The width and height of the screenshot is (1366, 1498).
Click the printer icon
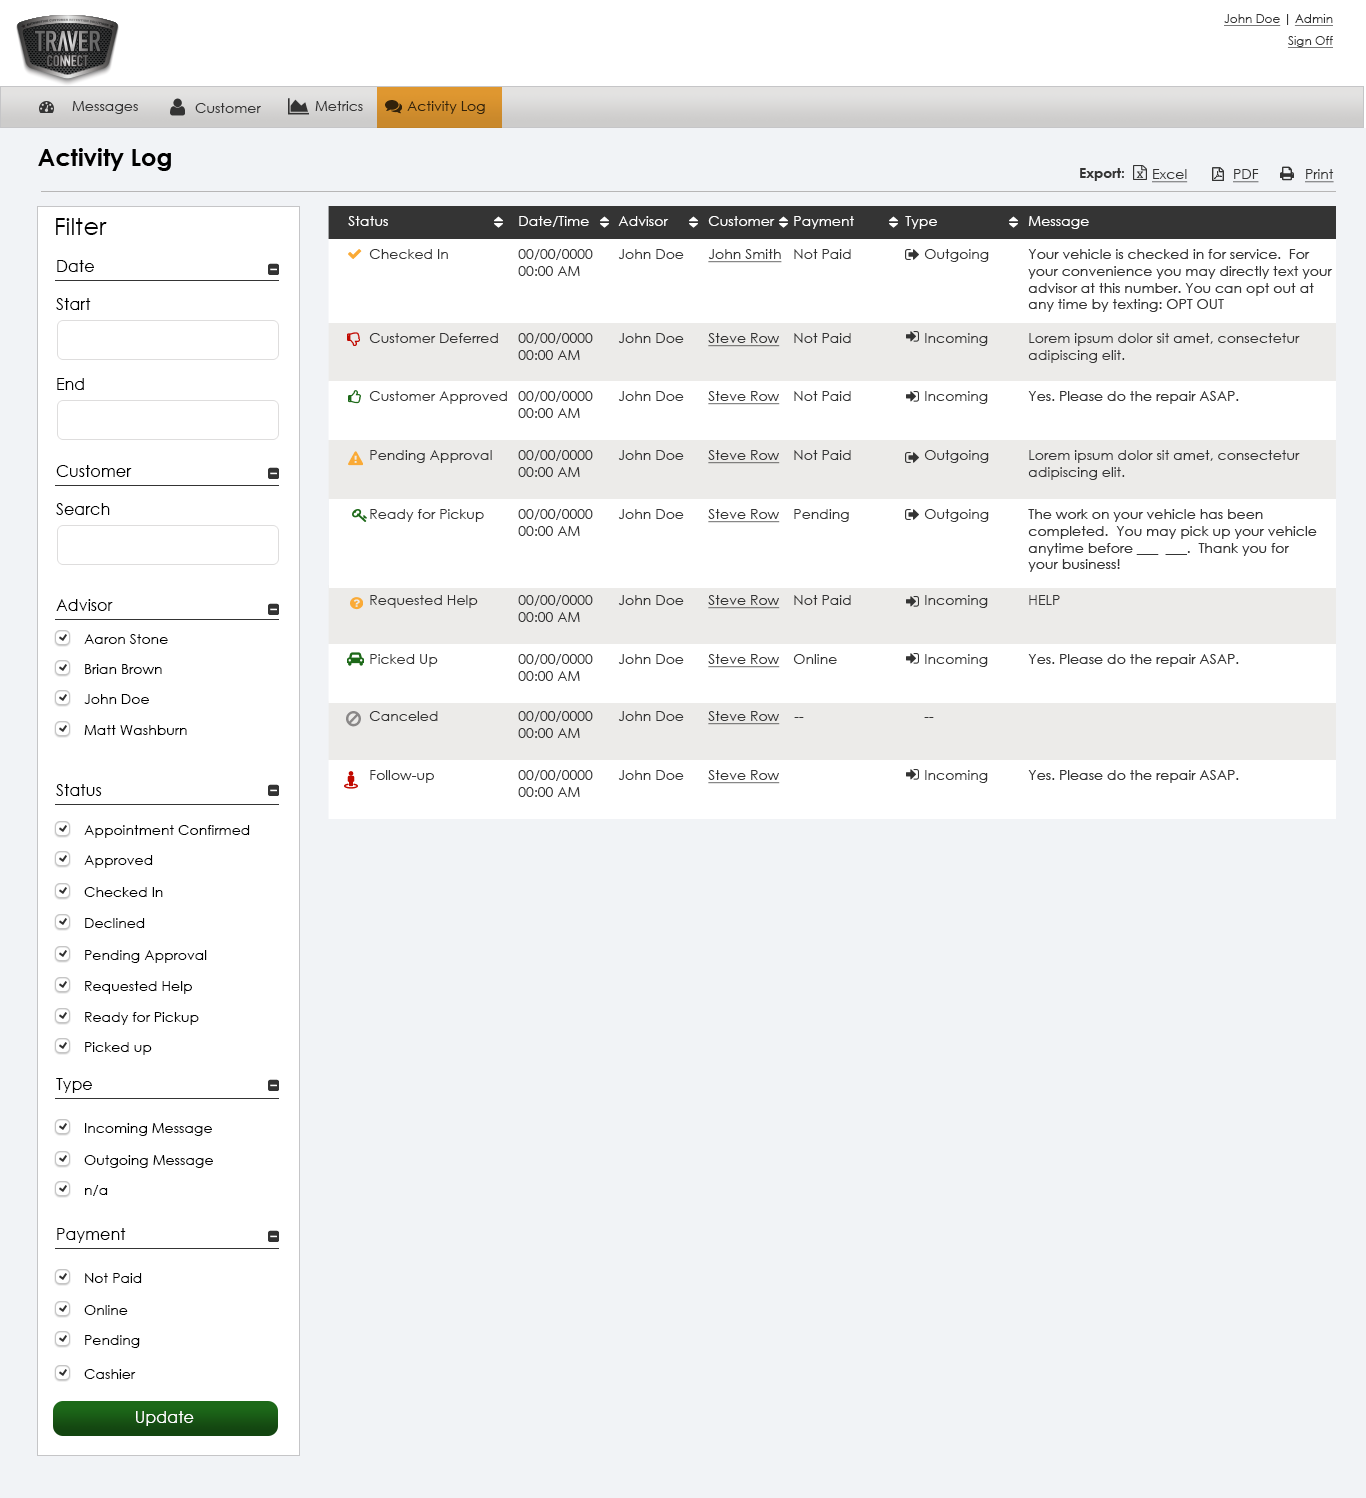pos(1287,174)
